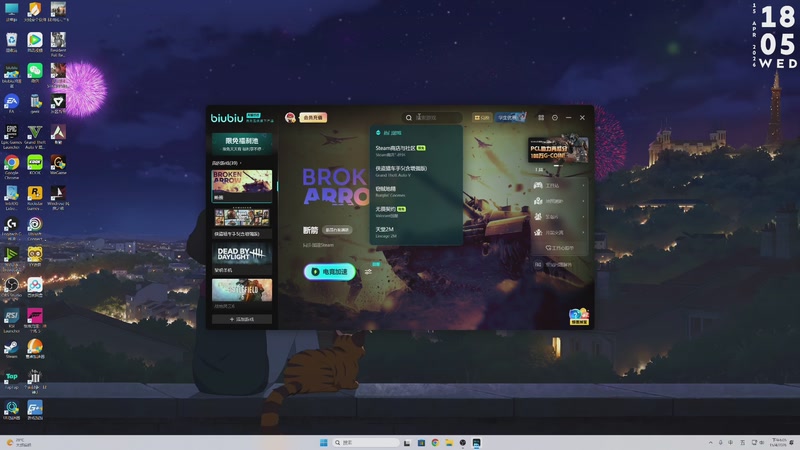
Task: Choose Grand Theft Auto V suggestion
Action: pos(416,171)
